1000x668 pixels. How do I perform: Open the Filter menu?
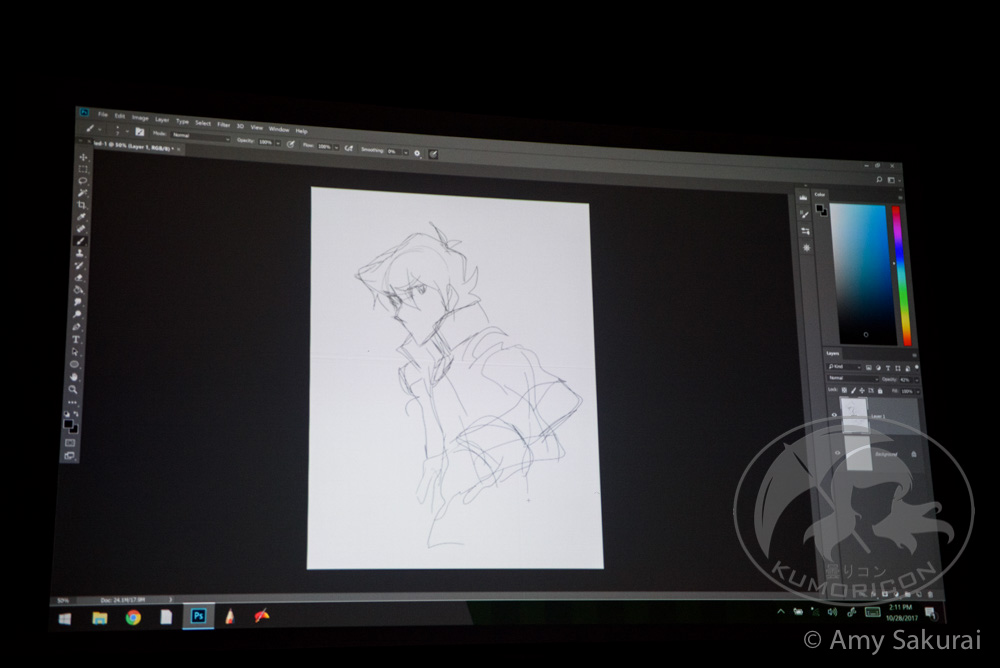pyautogui.click(x=224, y=125)
